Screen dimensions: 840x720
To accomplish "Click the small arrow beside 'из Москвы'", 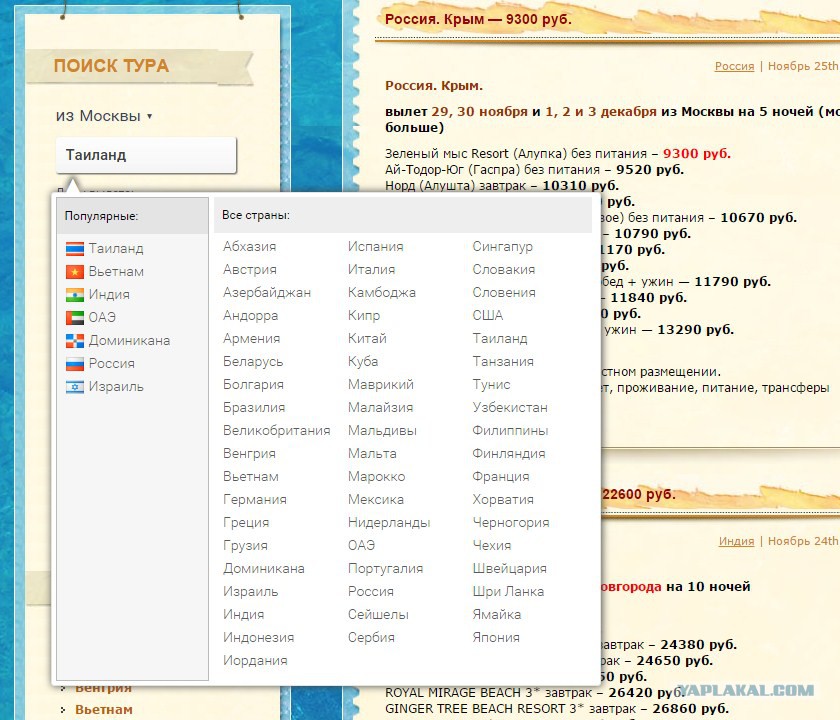I will point(149,116).
